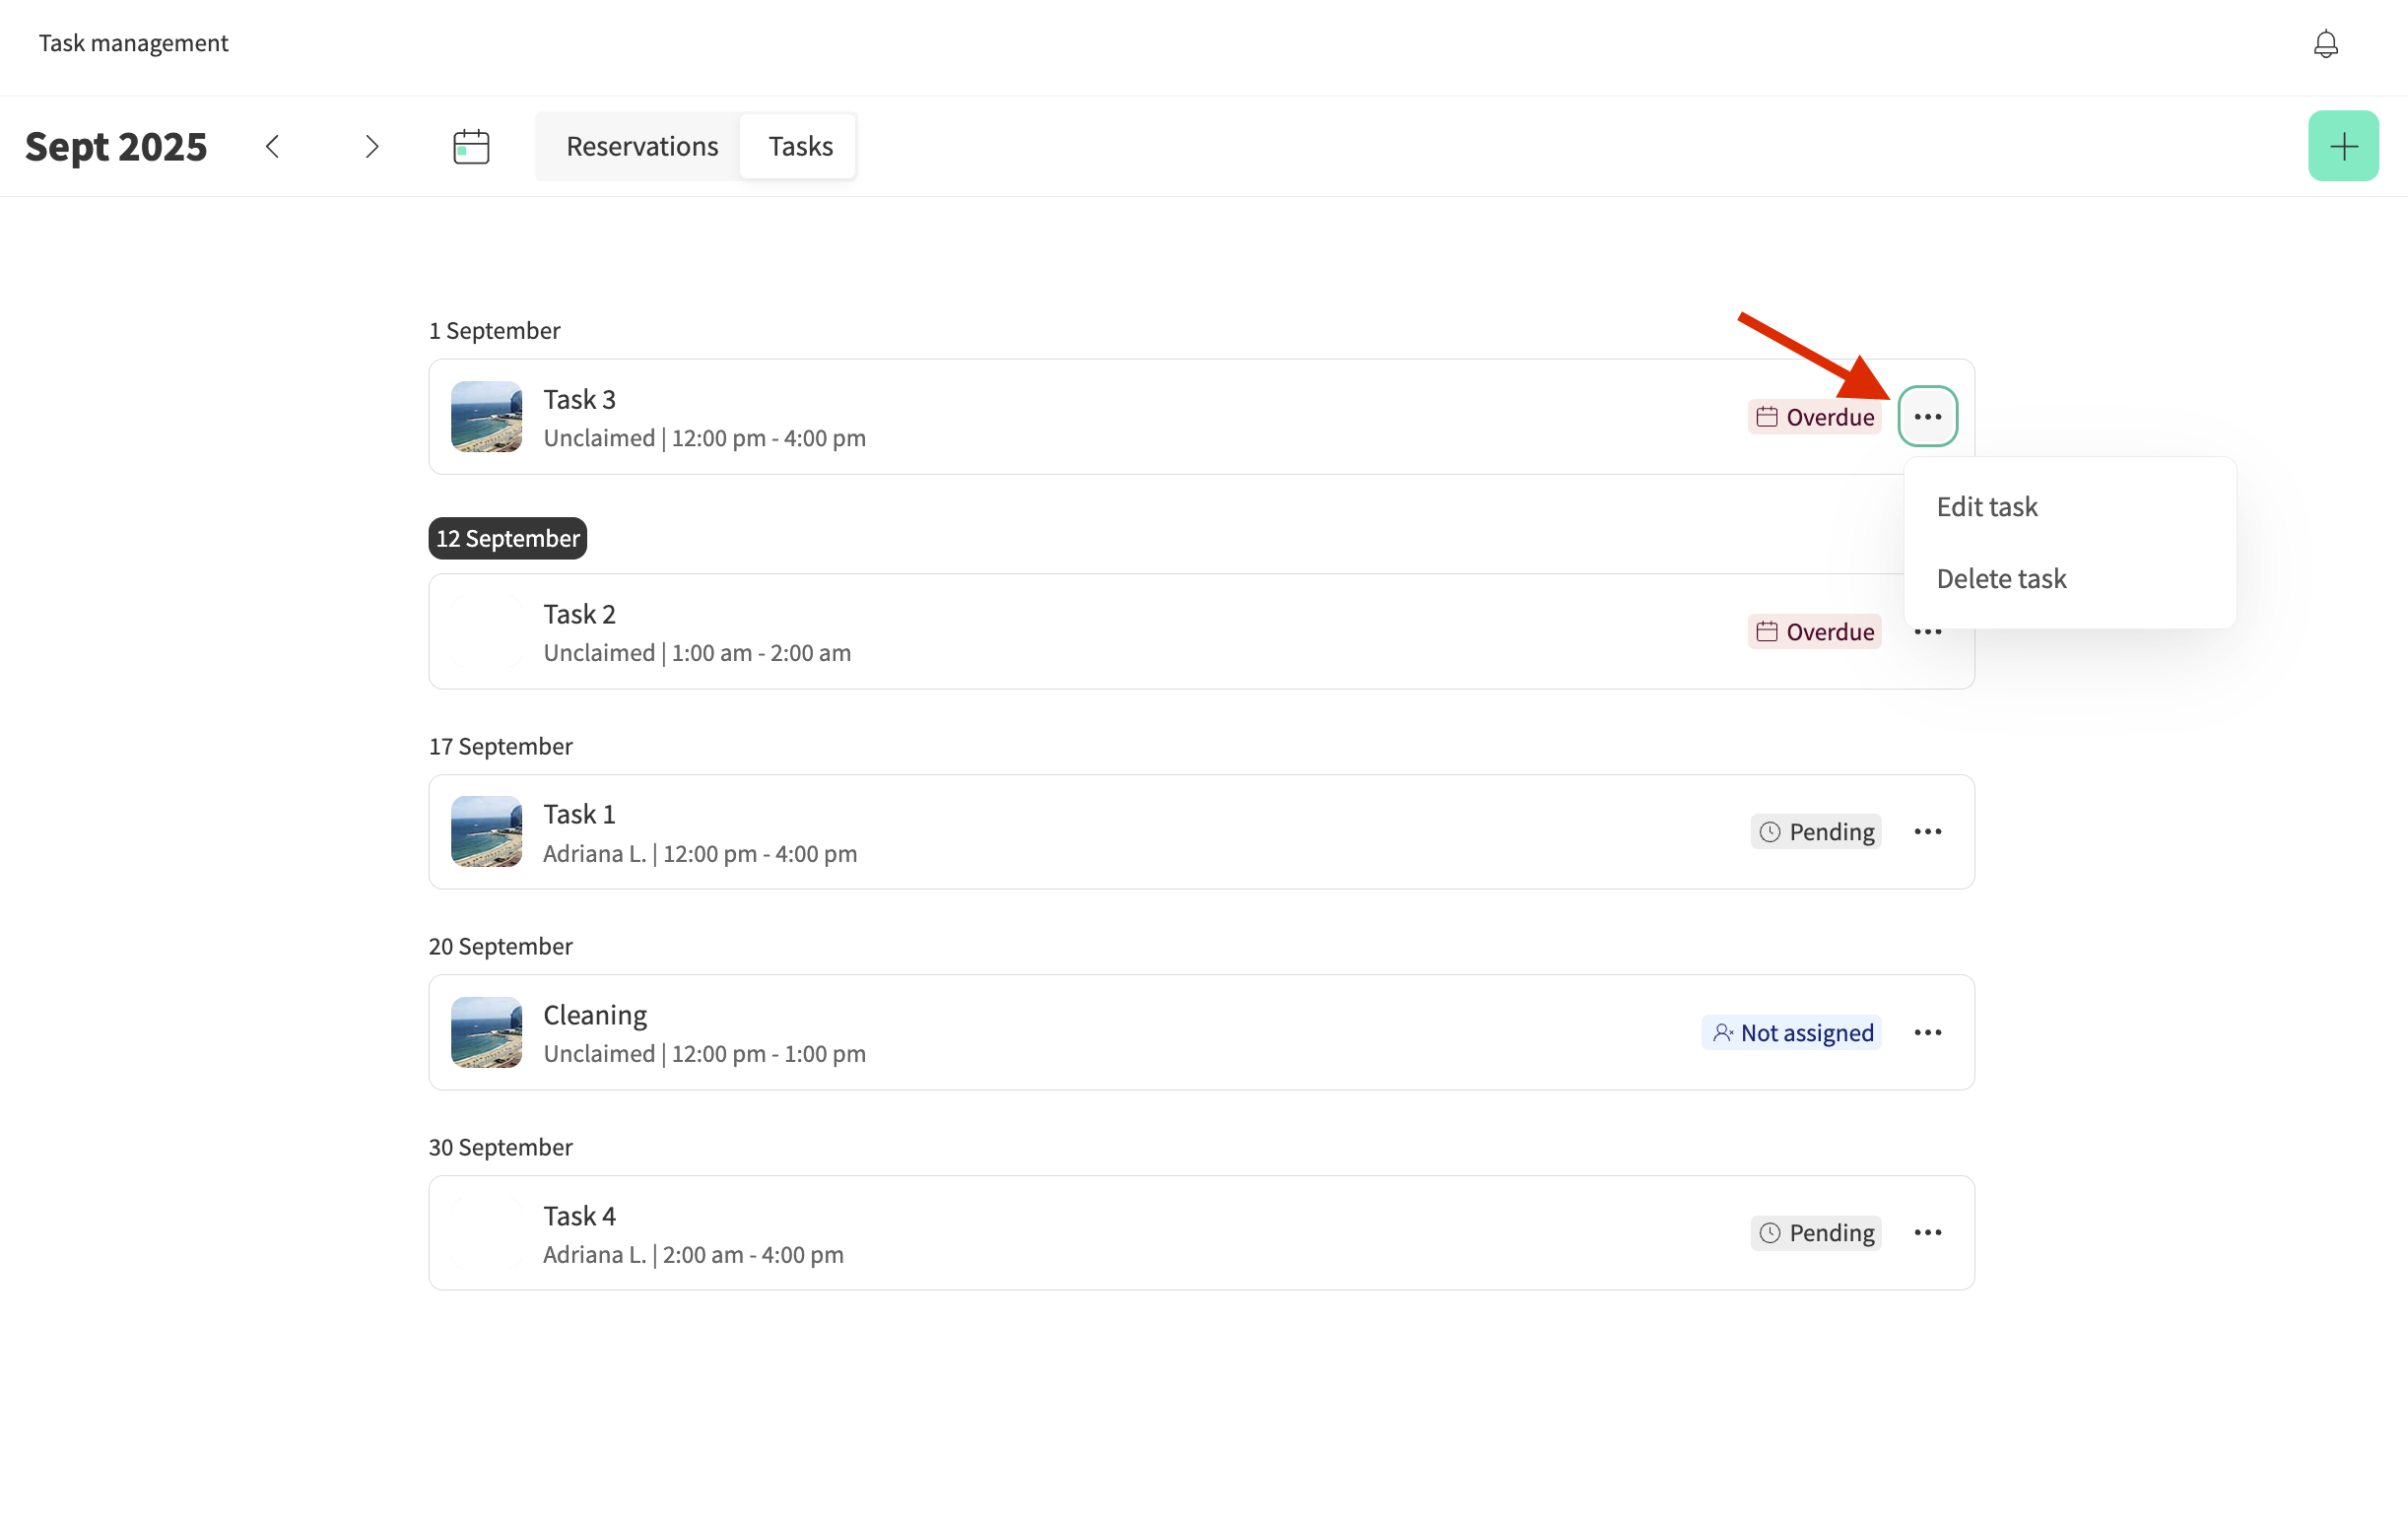
Task: Open Cleaning task three-dot menu
Action: pos(1927,1032)
